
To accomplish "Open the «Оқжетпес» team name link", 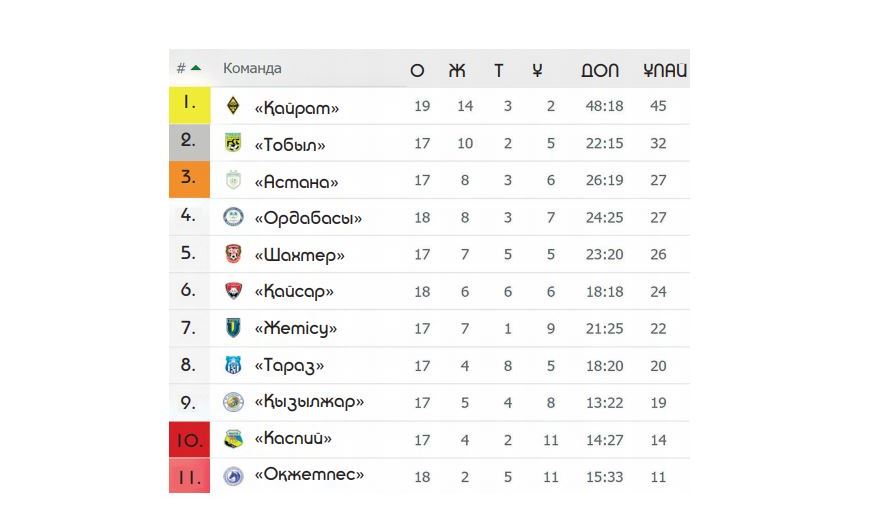I will tap(309, 475).
